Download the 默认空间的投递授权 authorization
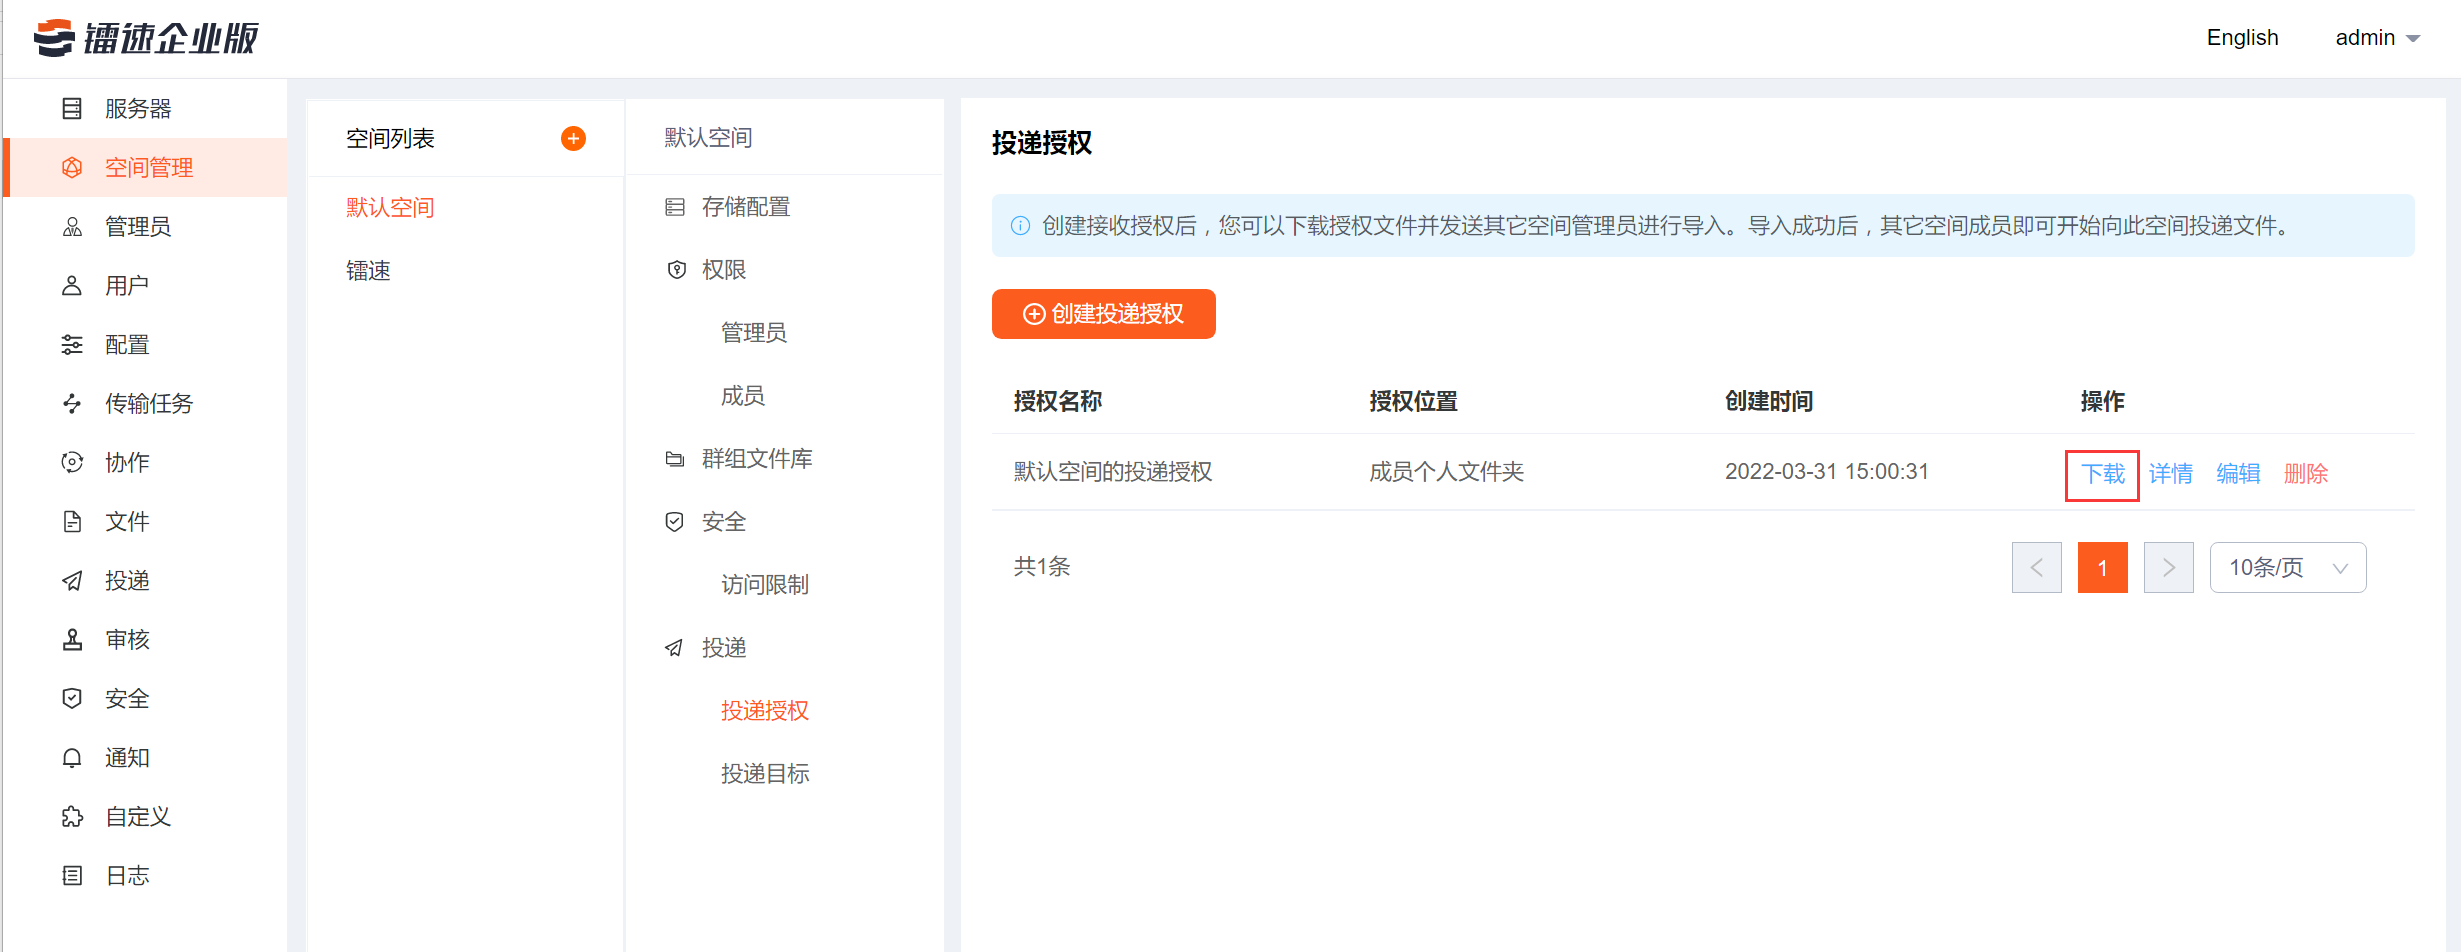The height and width of the screenshot is (952, 2461). (x=2101, y=474)
